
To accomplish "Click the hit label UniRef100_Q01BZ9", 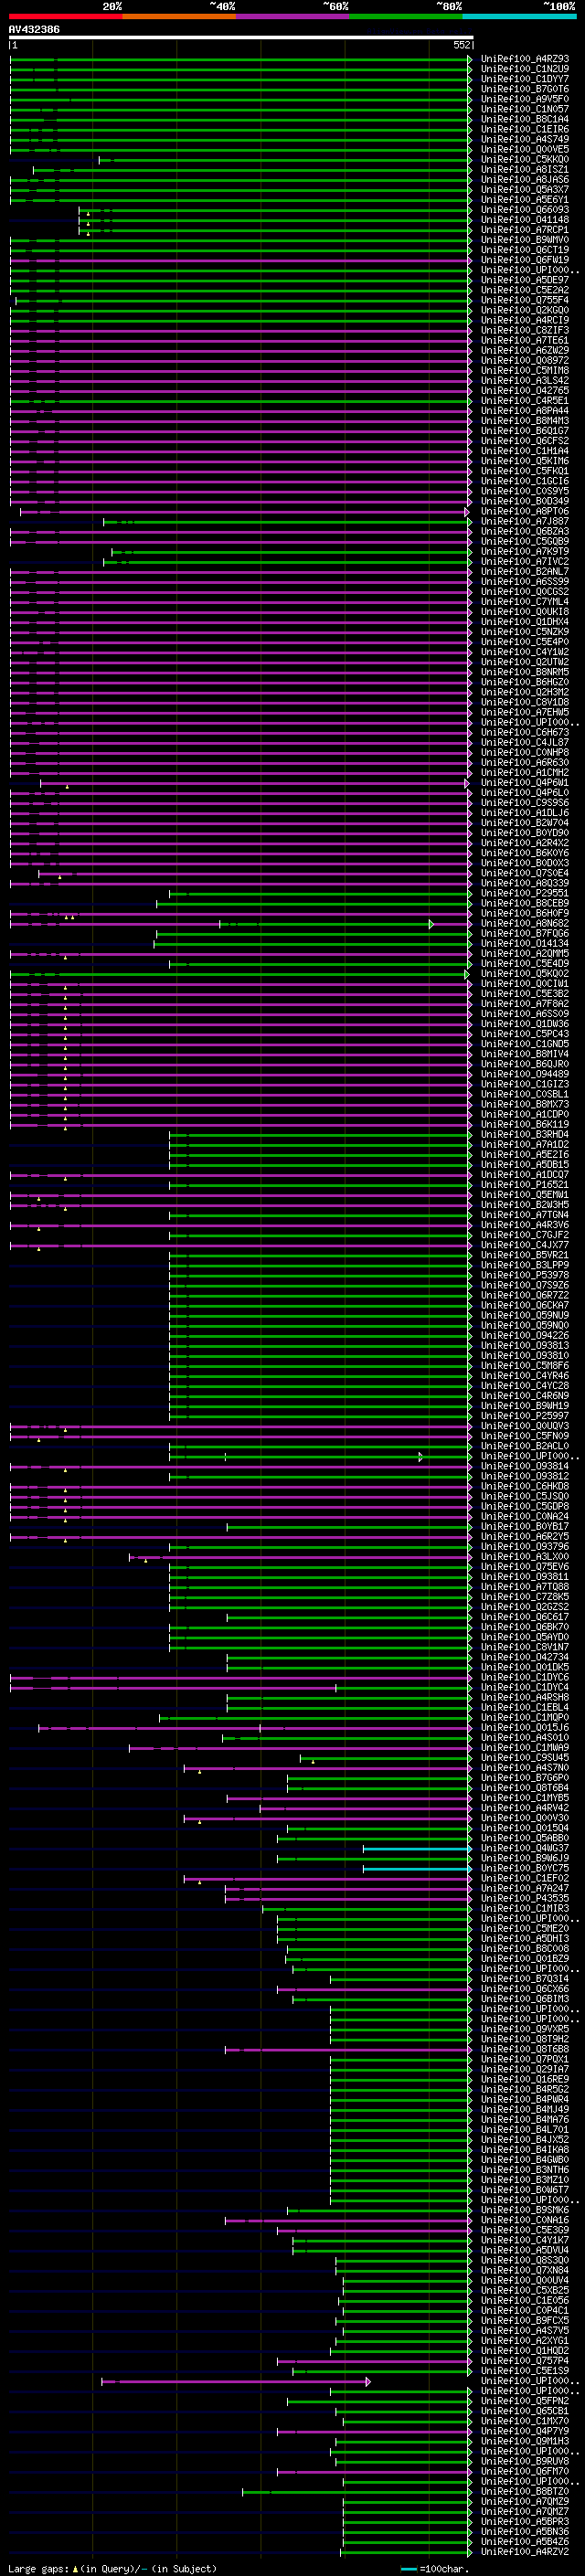I will [x=524, y=1958].
